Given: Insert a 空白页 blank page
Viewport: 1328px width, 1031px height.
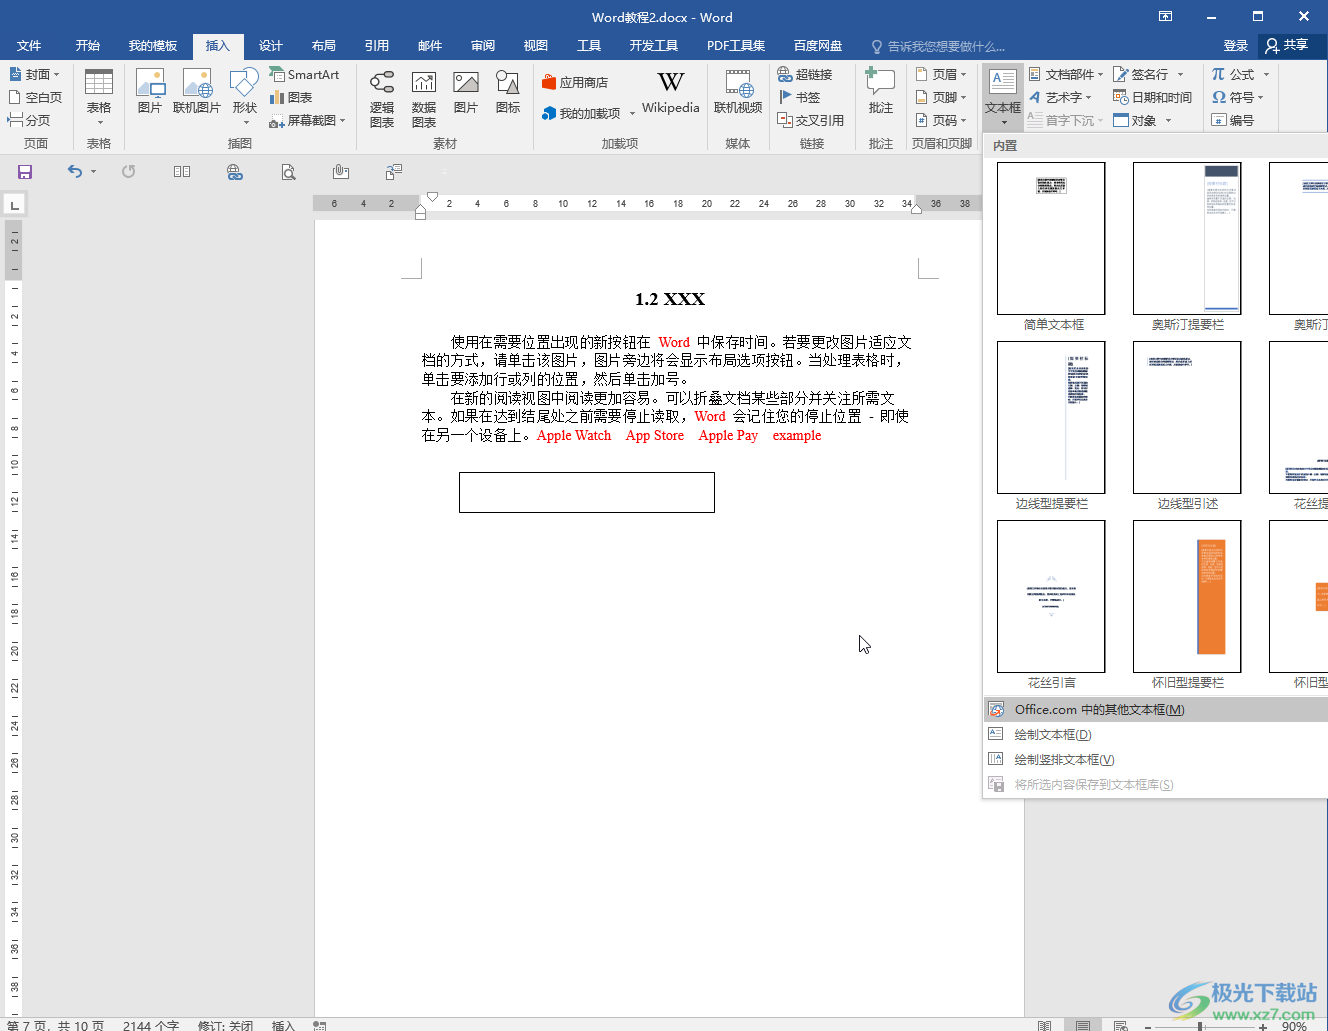Looking at the screenshot, I should point(35,98).
